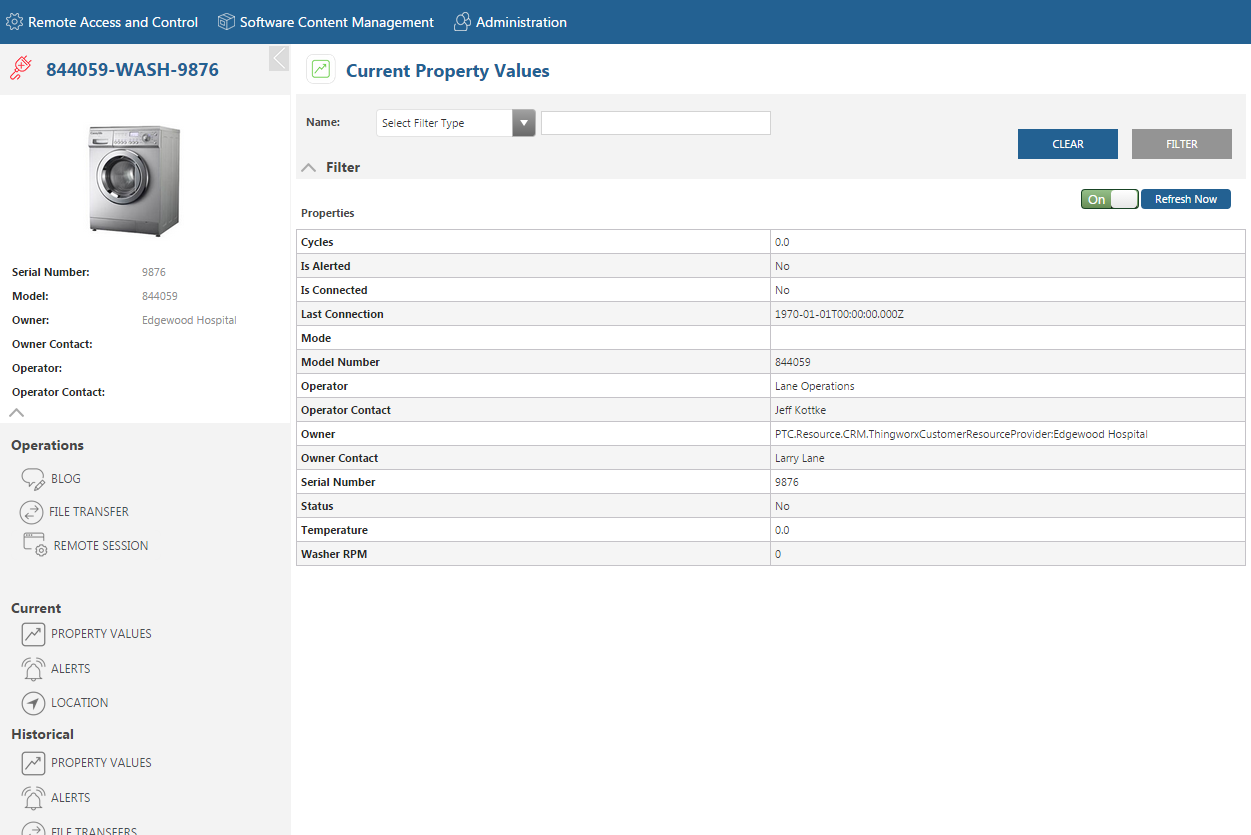Open the Administration menu
Screen dimensions: 1251x835
click(x=510, y=22)
